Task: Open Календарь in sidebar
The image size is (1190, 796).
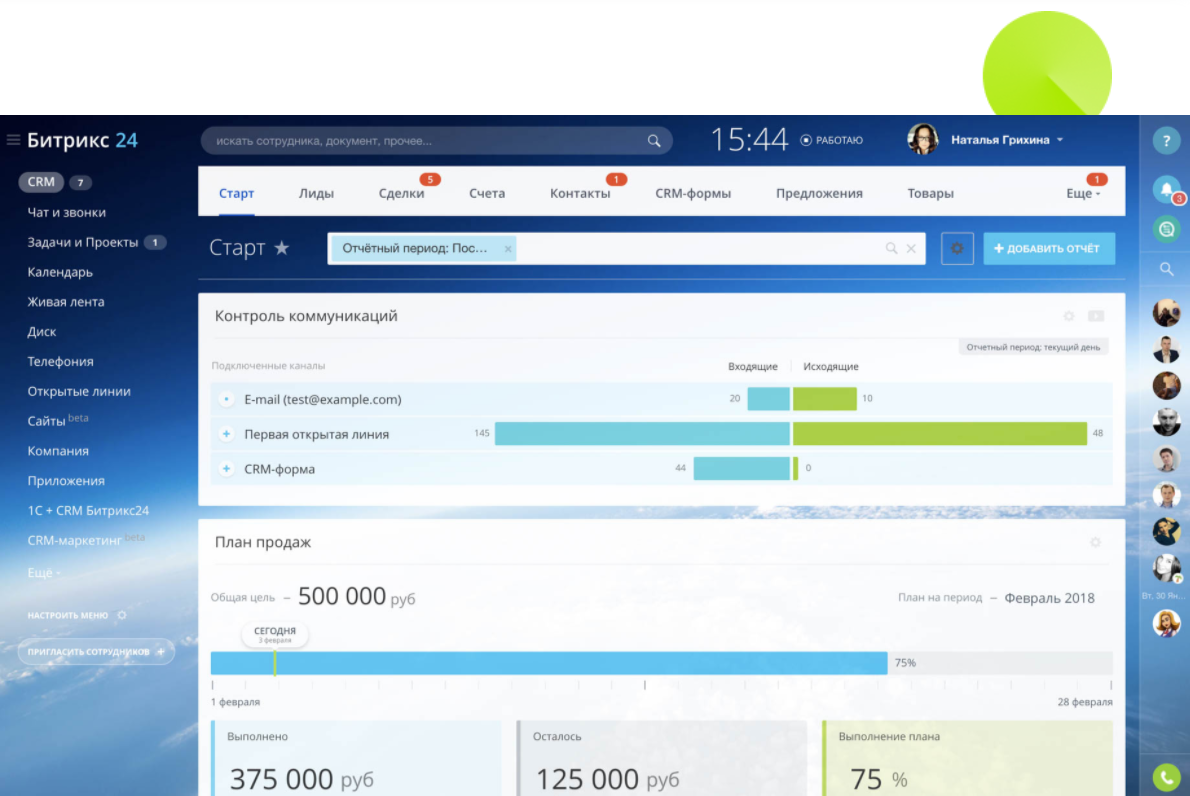Action: (x=60, y=272)
